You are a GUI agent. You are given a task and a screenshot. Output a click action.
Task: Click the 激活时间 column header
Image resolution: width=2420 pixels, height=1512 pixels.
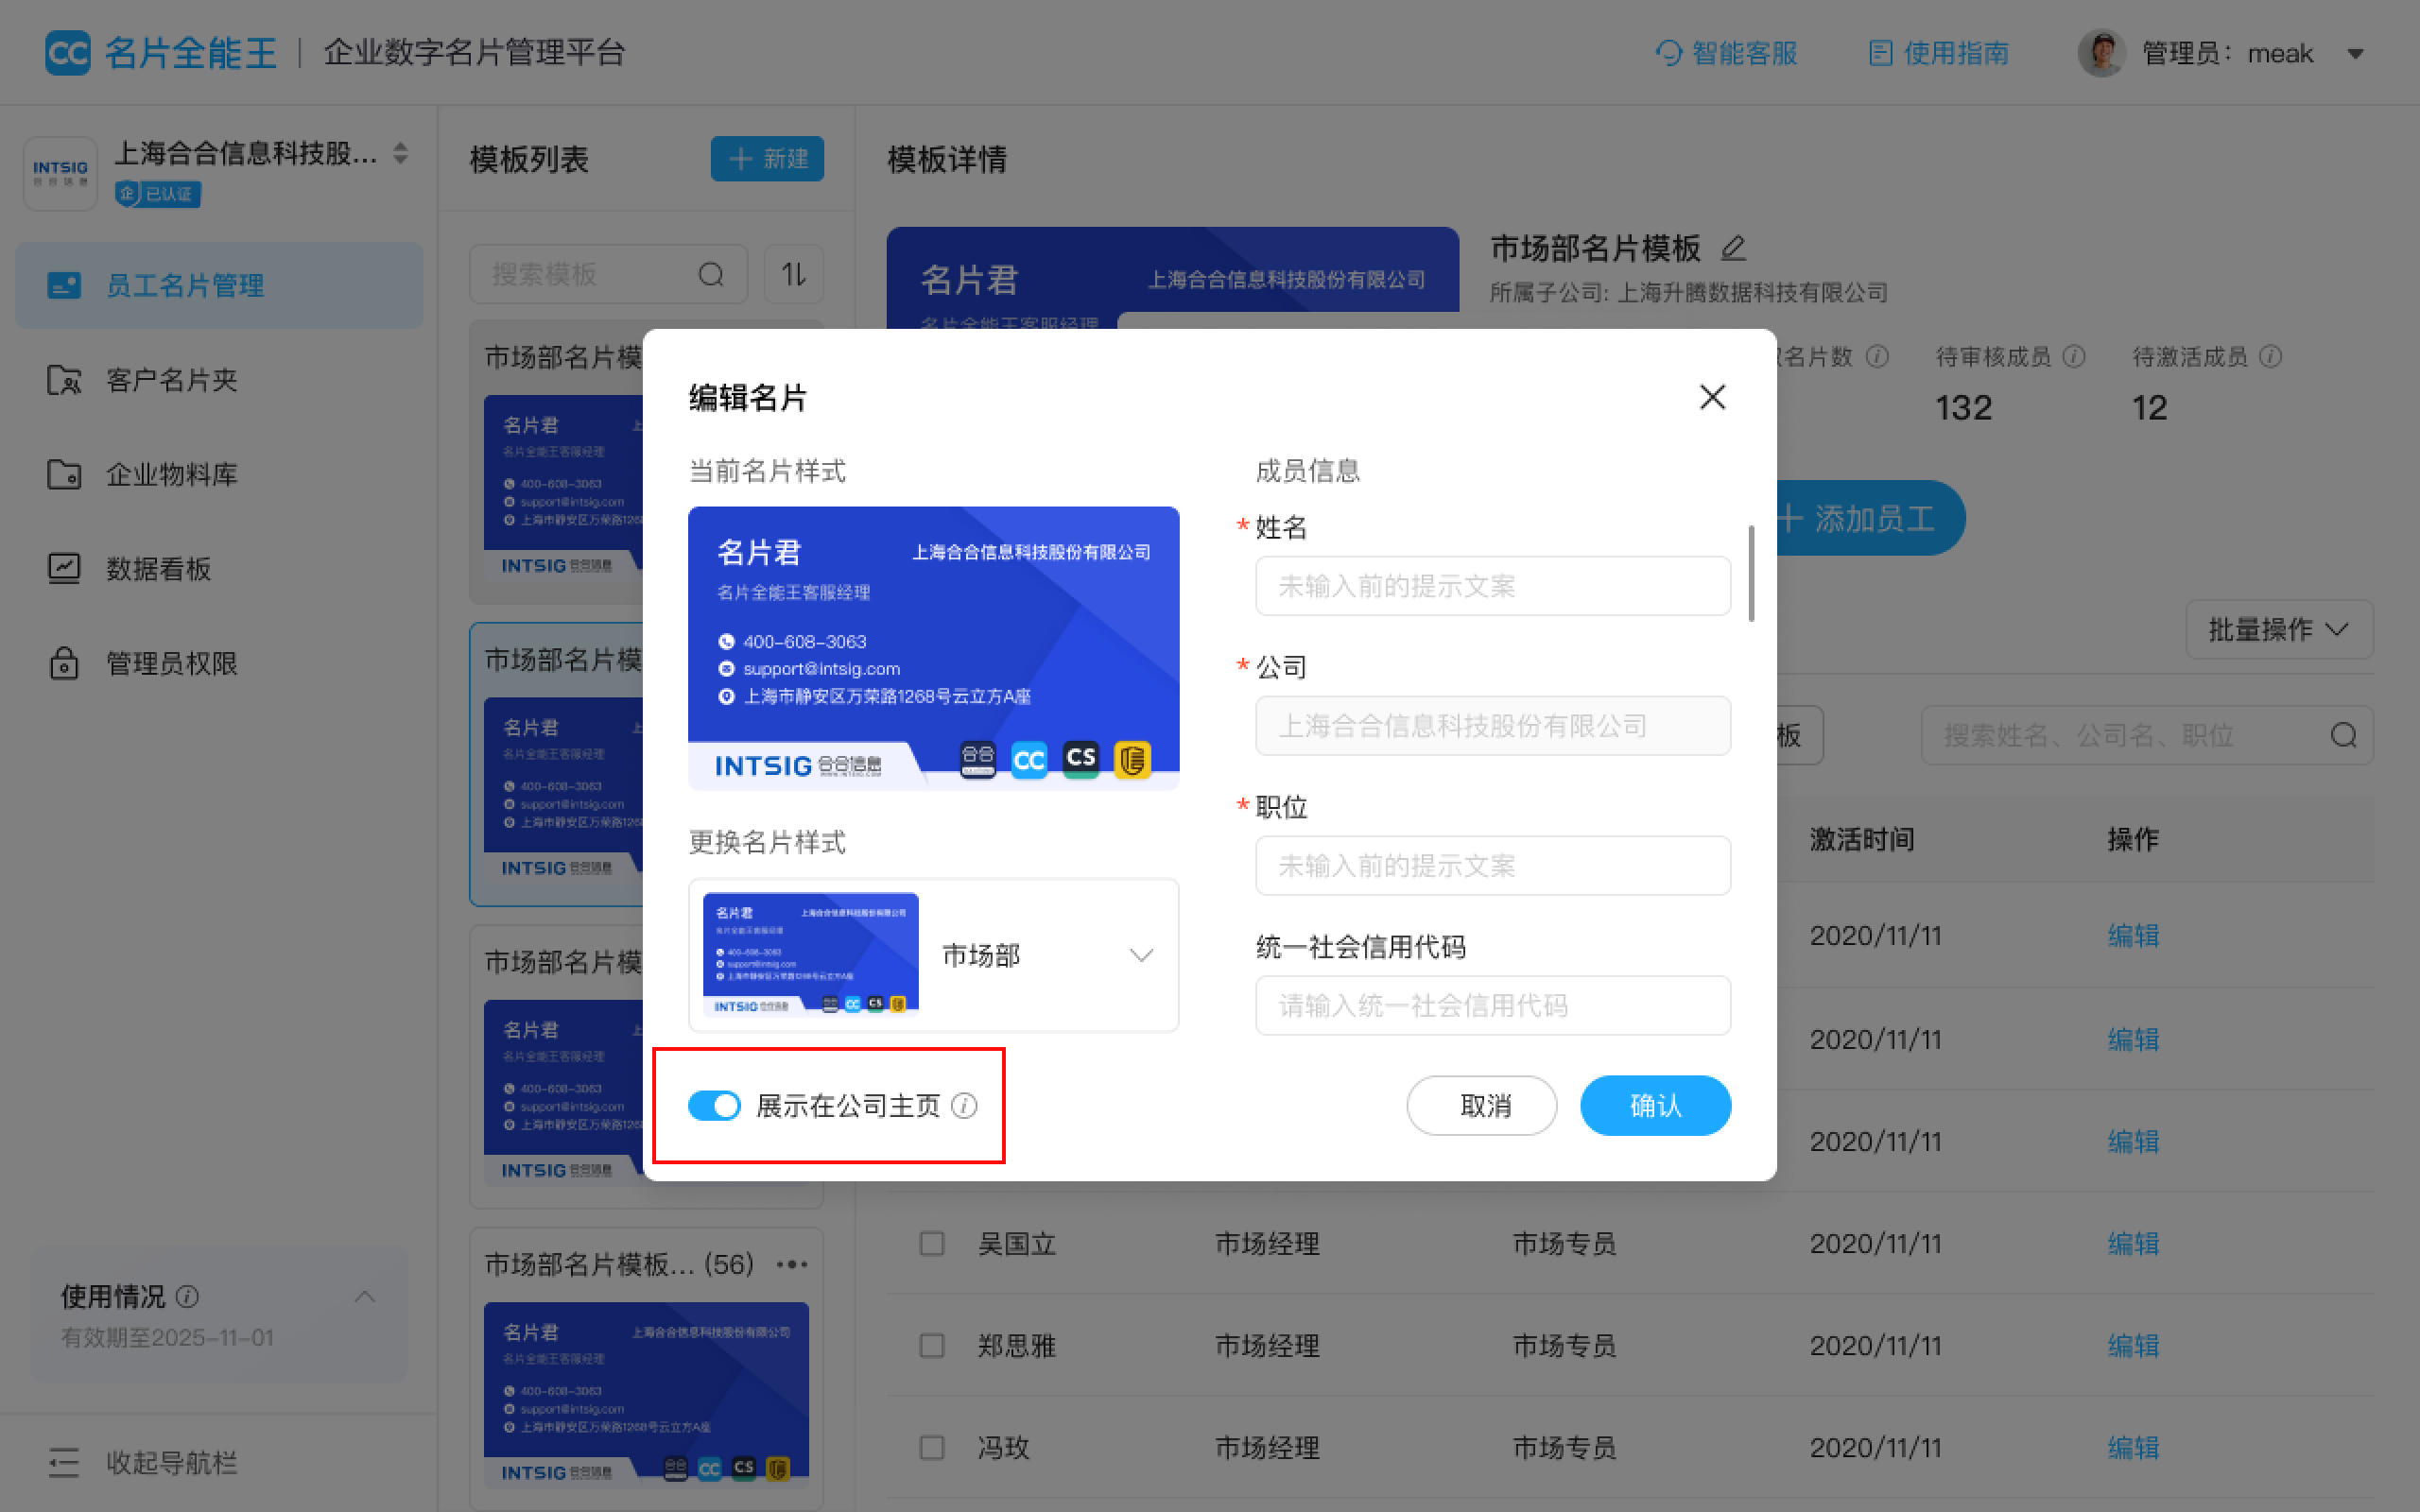(x=1862, y=839)
